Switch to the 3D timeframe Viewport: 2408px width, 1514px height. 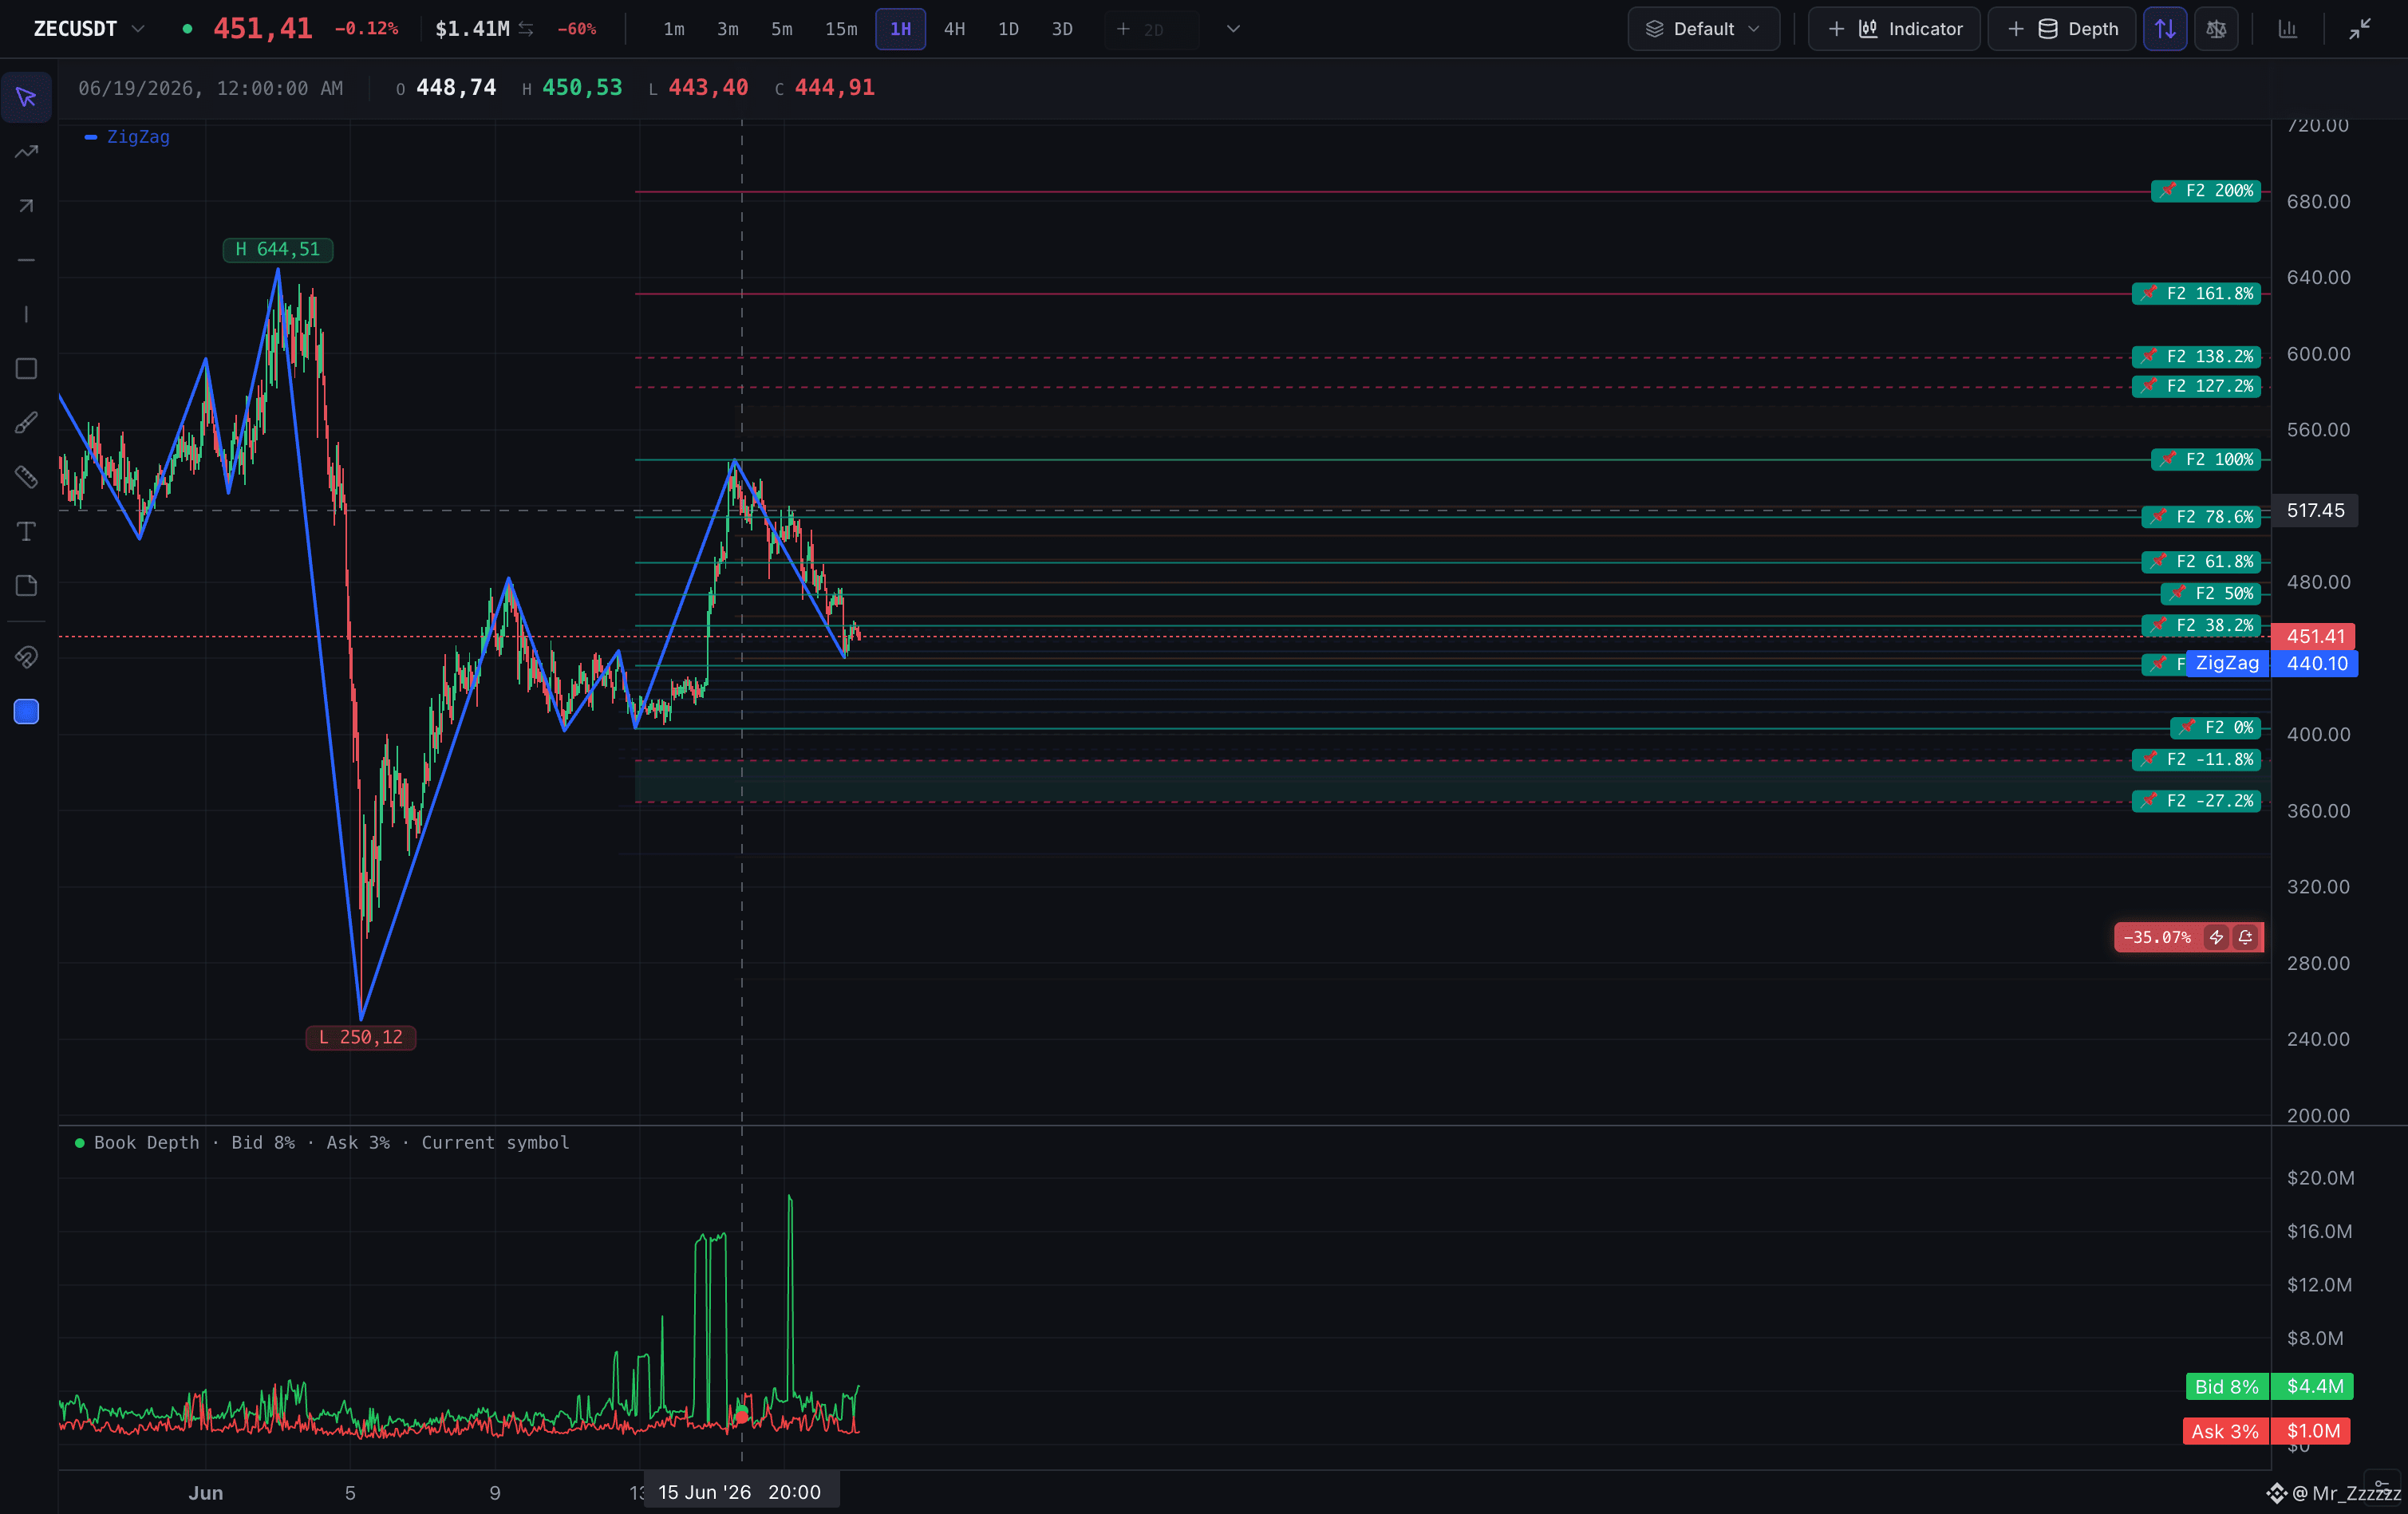[x=1062, y=29]
